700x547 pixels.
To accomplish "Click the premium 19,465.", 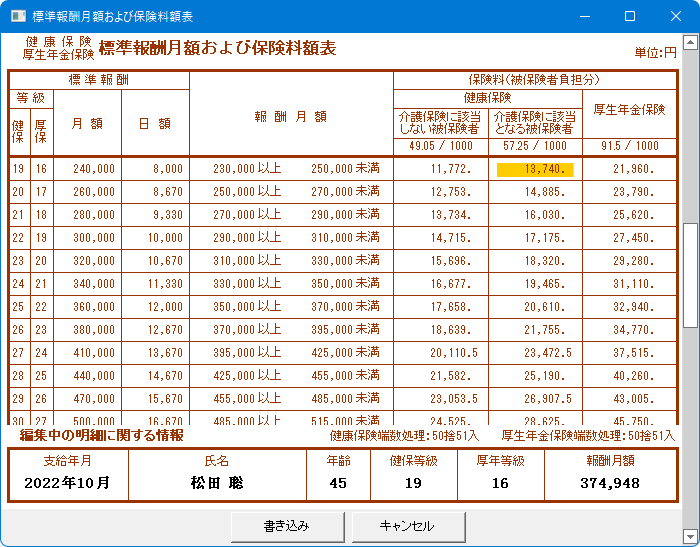I will pyautogui.click(x=545, y=284).
